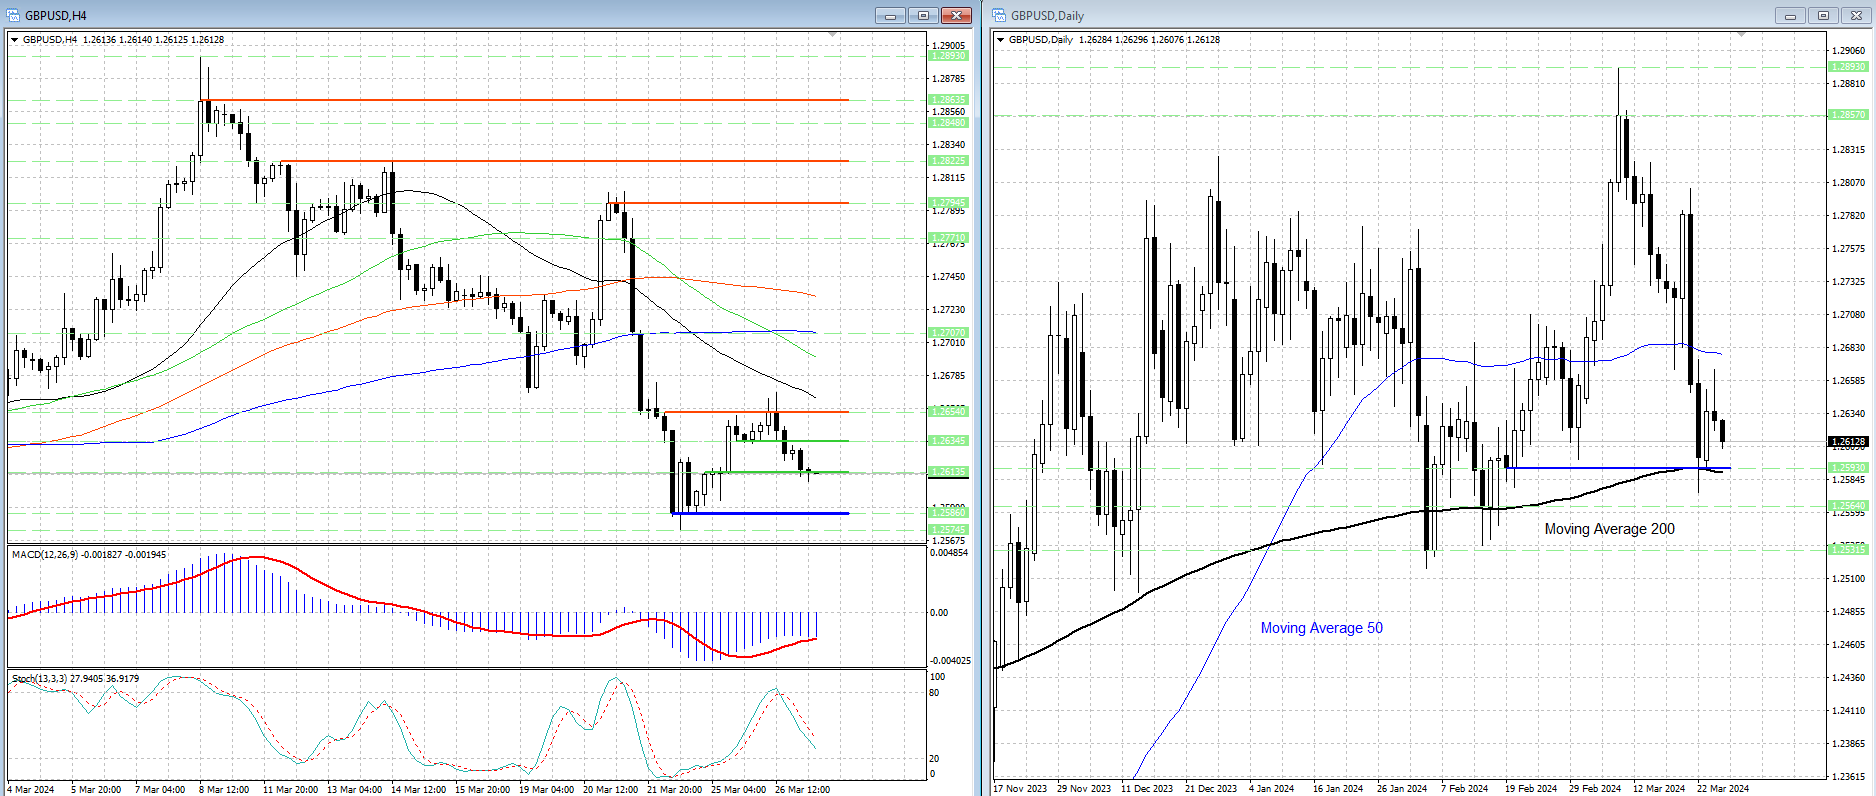Select the 1.28570 price label on Daily chart
The width and height of the screenshot is (1876, 796).
[1848, 115]
